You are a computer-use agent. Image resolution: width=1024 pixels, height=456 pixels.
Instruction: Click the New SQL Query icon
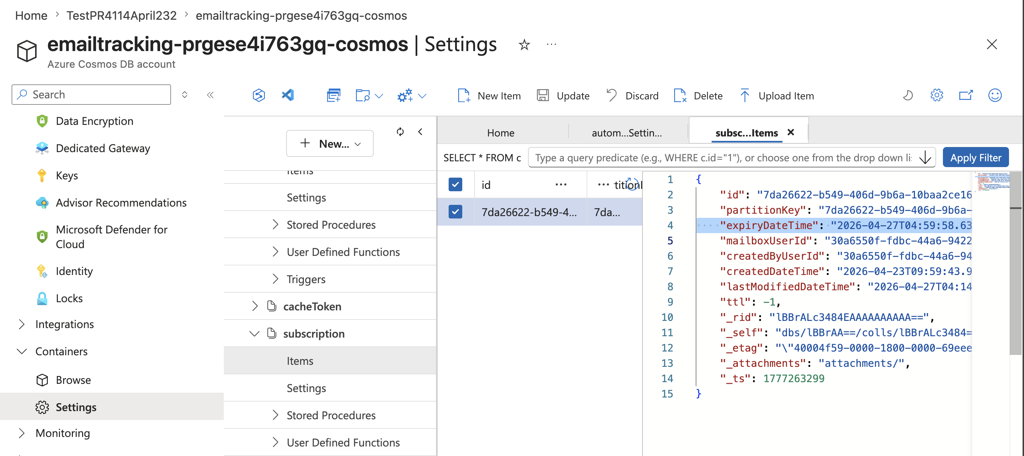tap(334, 95)
